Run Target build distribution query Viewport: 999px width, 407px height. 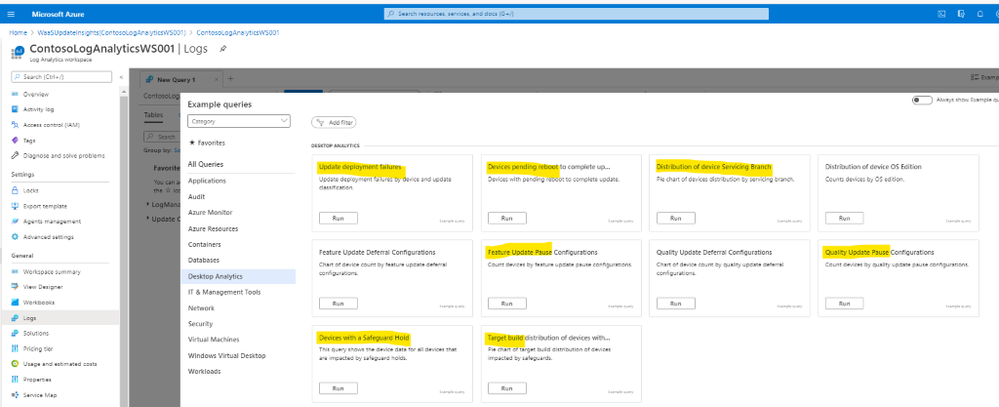point(507,389)
